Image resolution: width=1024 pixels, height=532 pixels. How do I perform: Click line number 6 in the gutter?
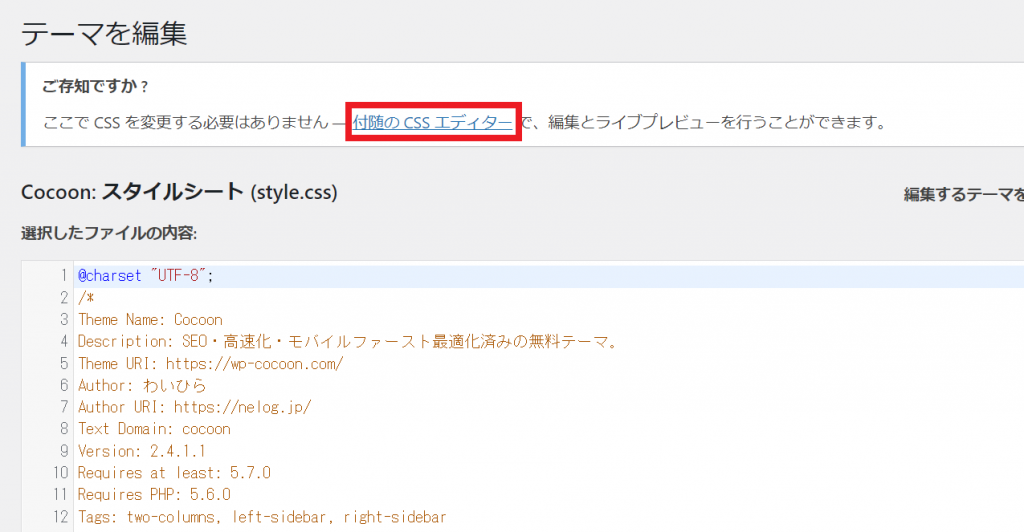pyautogui.click(x=63, y=385)
